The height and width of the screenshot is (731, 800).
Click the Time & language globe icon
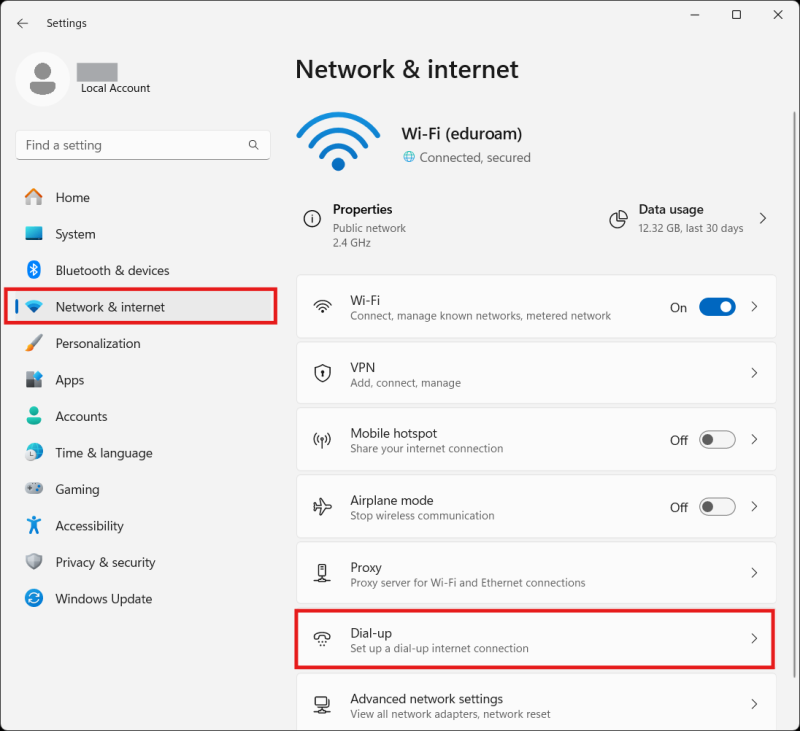pyautogui.click(x=34, y=452)
